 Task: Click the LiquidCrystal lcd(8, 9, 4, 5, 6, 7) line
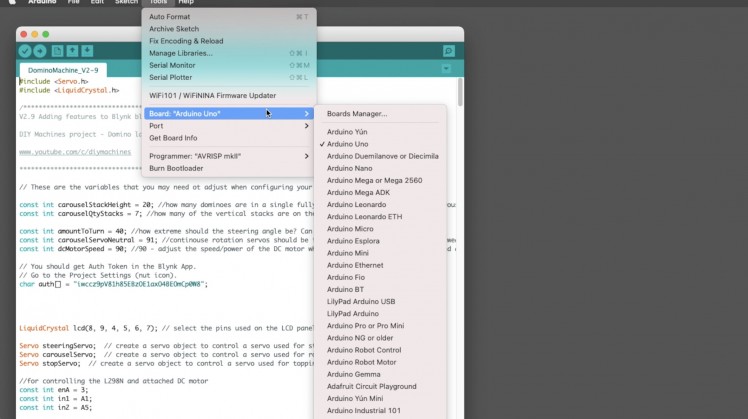[x=166, y=328]
